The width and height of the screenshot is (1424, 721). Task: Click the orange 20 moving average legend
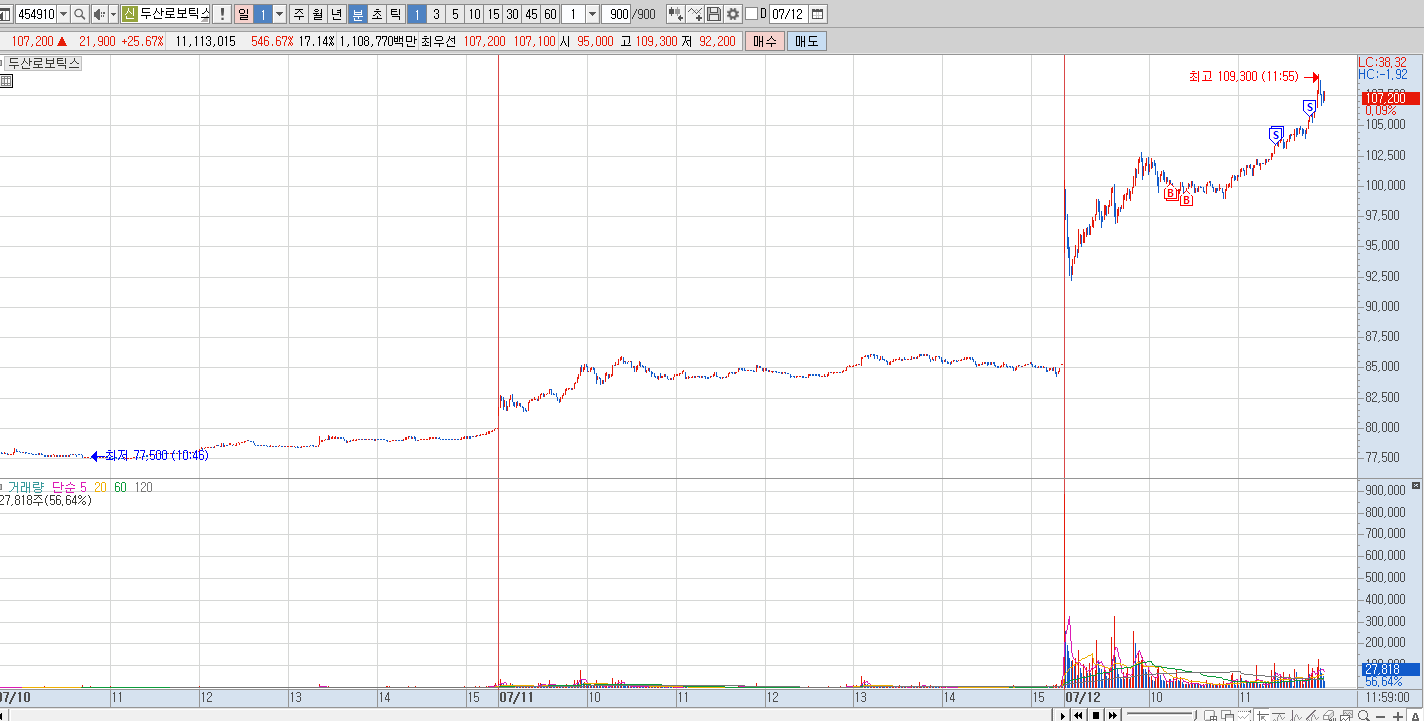coord(100,487)
